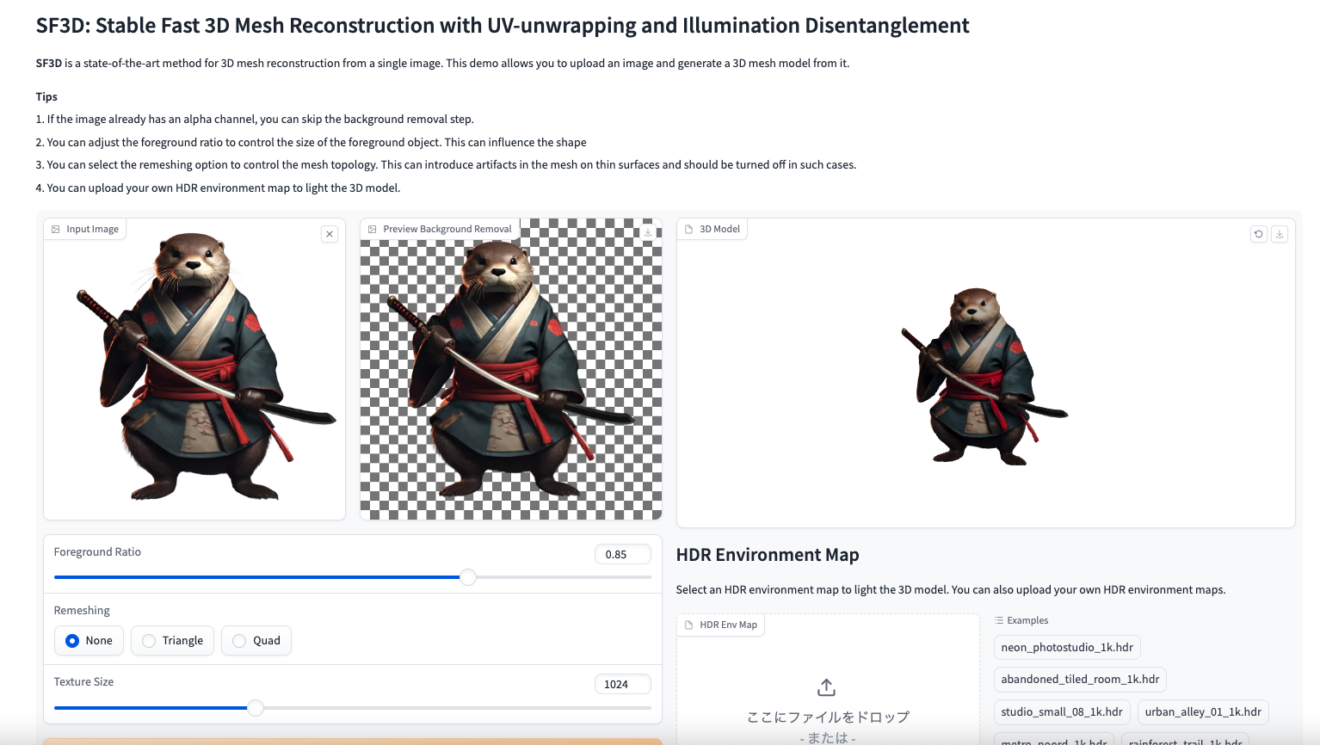The width and height of the screenshot is (1320, 745).
Task: Load the neon_photostudio_1k.hdr example
Action: (1067, 647)
